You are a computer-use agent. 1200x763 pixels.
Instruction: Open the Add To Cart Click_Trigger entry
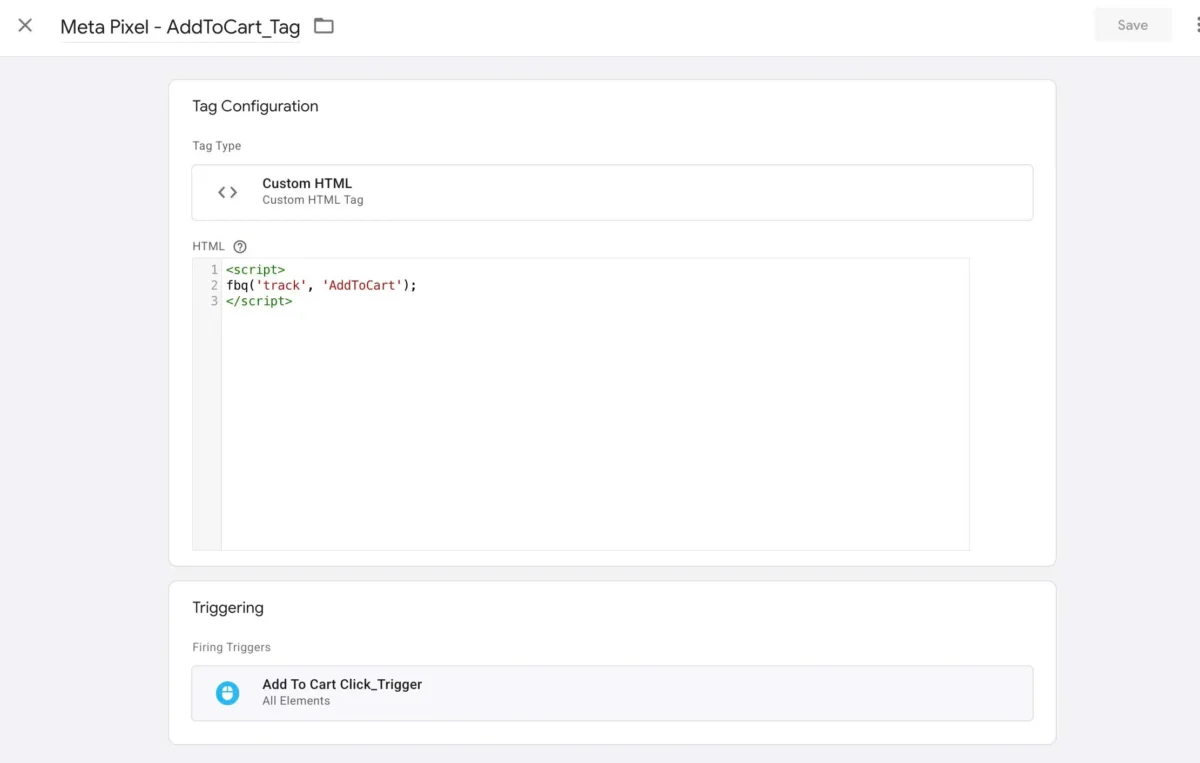pyautogui.click(x=612, y=693)
